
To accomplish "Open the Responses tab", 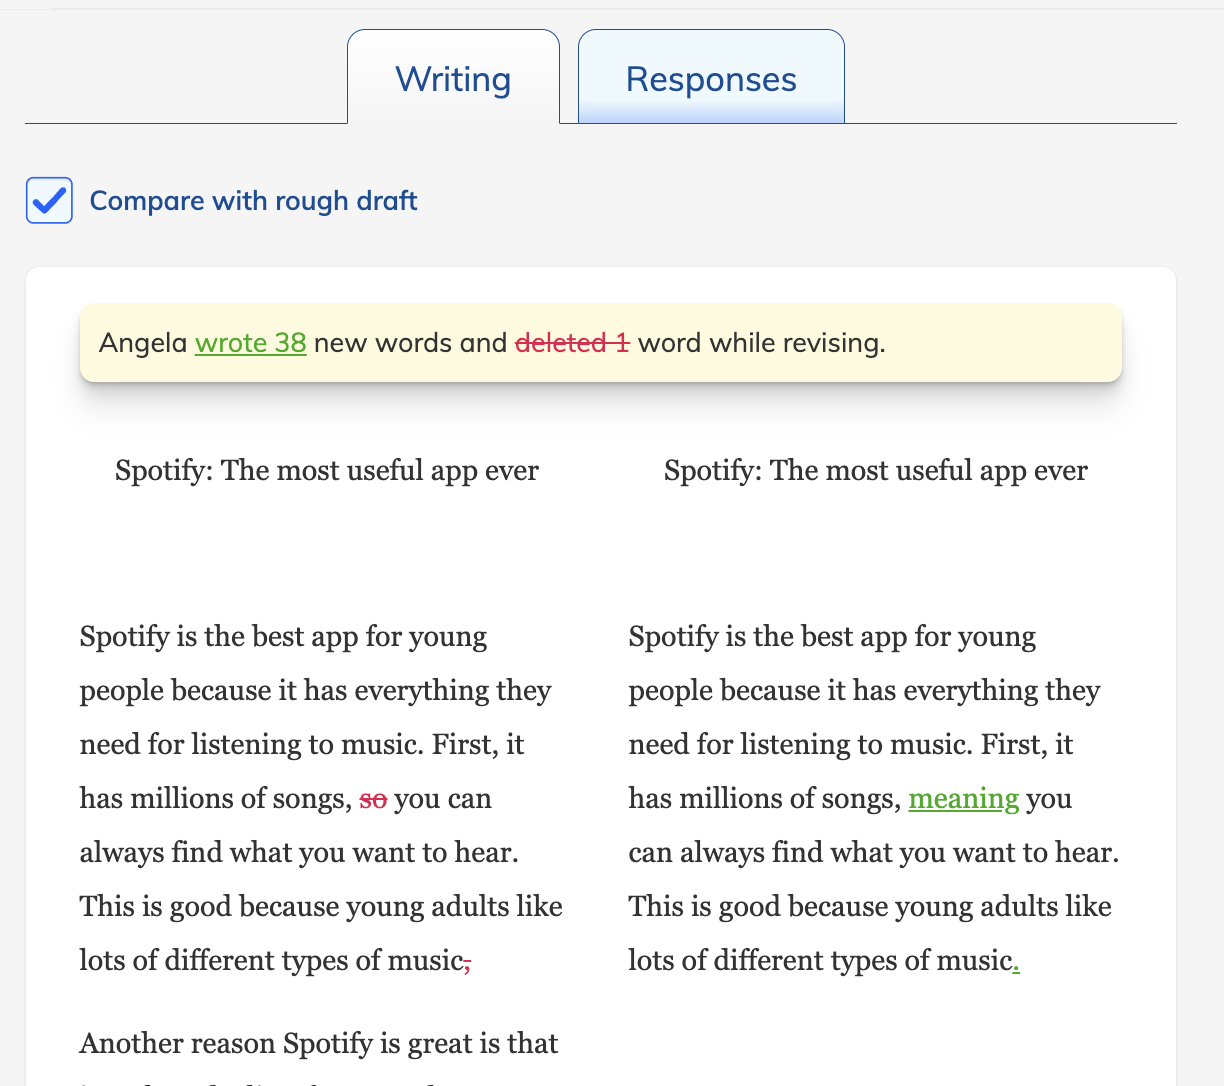I will pyautogui.click(x=711, y=78).
